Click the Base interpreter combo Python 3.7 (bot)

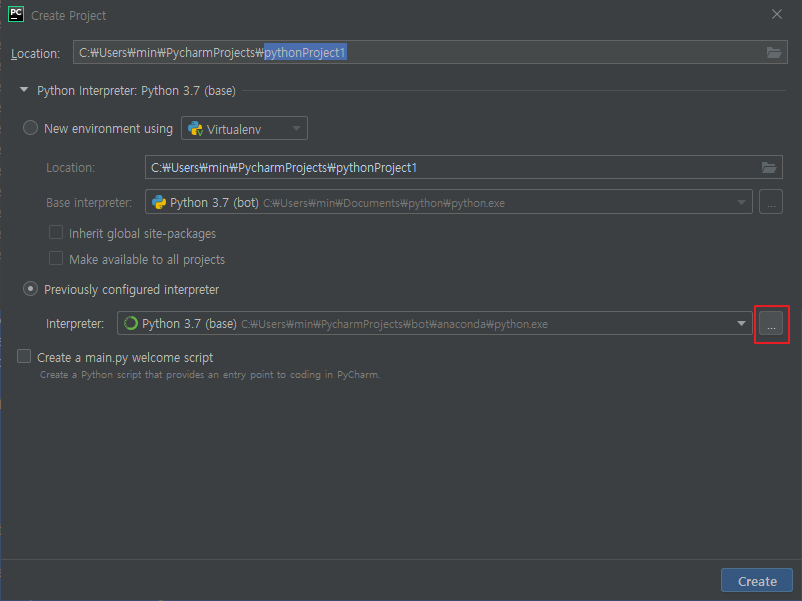(449, 202)
